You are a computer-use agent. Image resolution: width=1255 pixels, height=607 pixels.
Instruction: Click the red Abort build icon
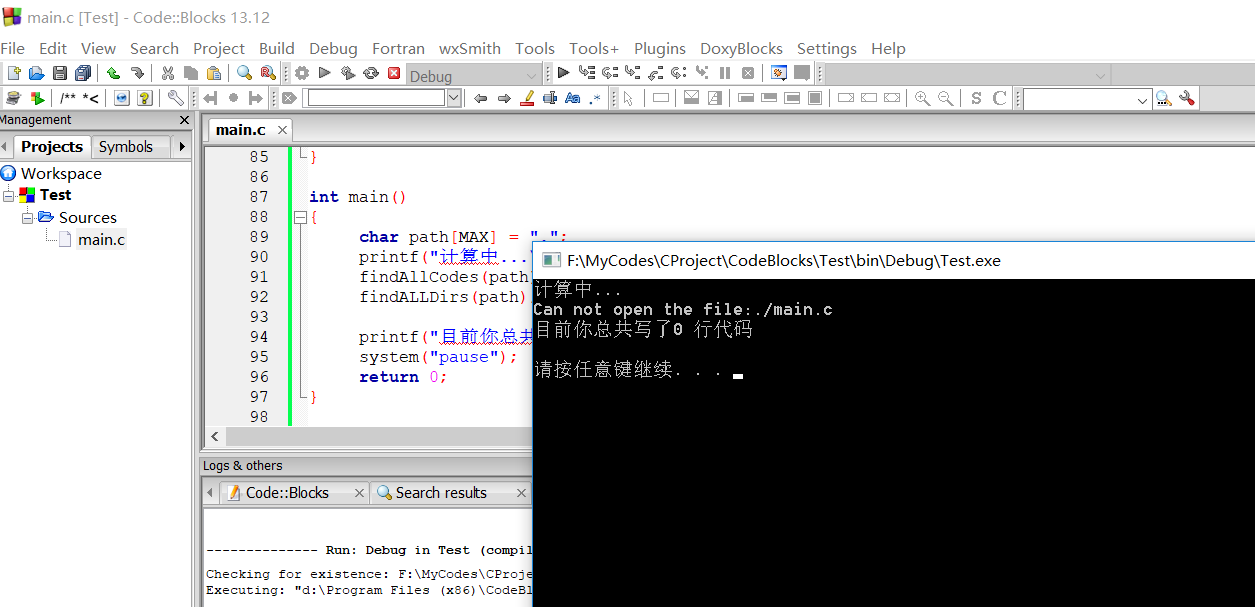tap(394, 73)
